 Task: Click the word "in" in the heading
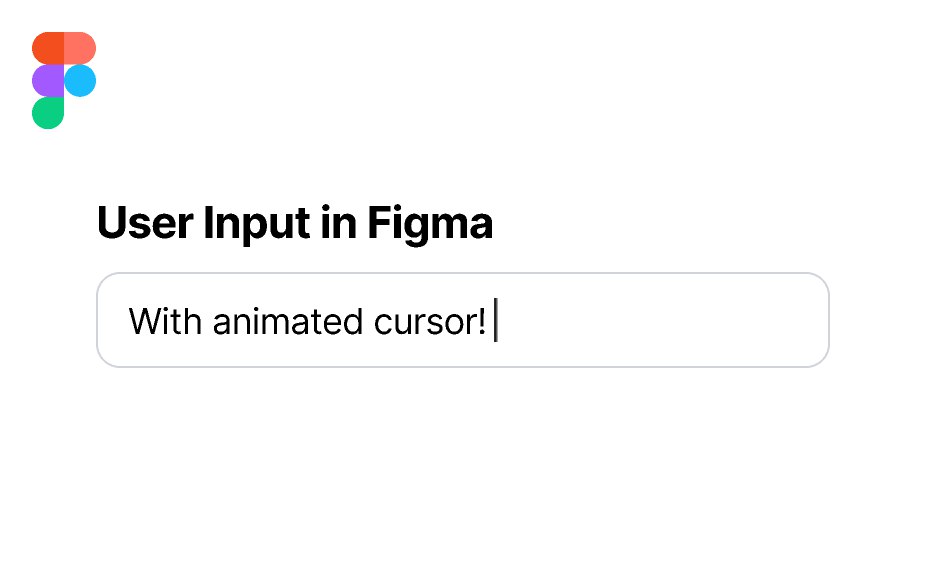tap(339, 222)
